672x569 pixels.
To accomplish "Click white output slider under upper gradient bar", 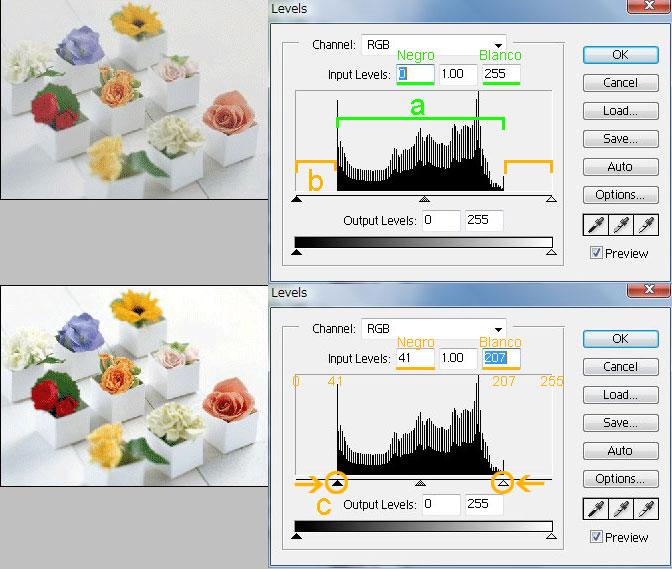I will click(x=552, y=252).
